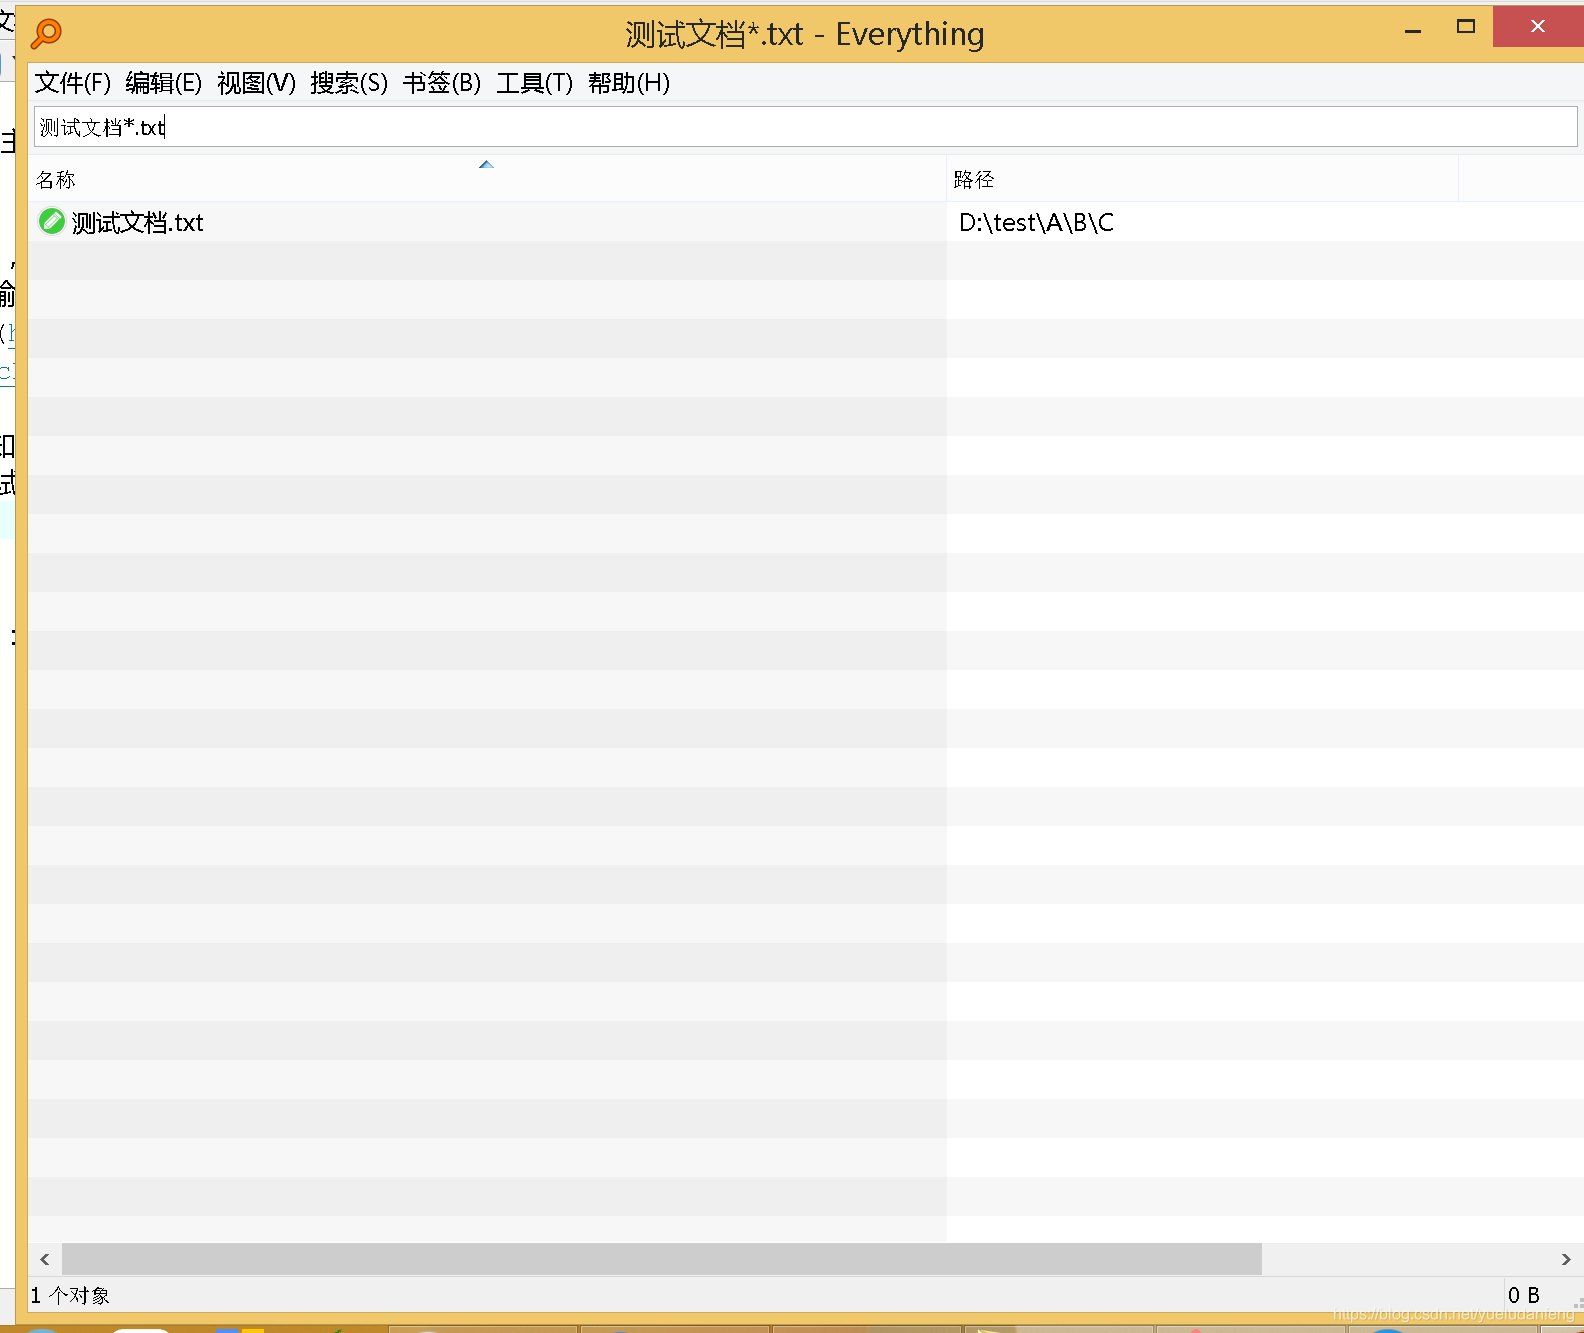
Task: Open the 帮助(H) menu
Action: (x=629, y=83)
